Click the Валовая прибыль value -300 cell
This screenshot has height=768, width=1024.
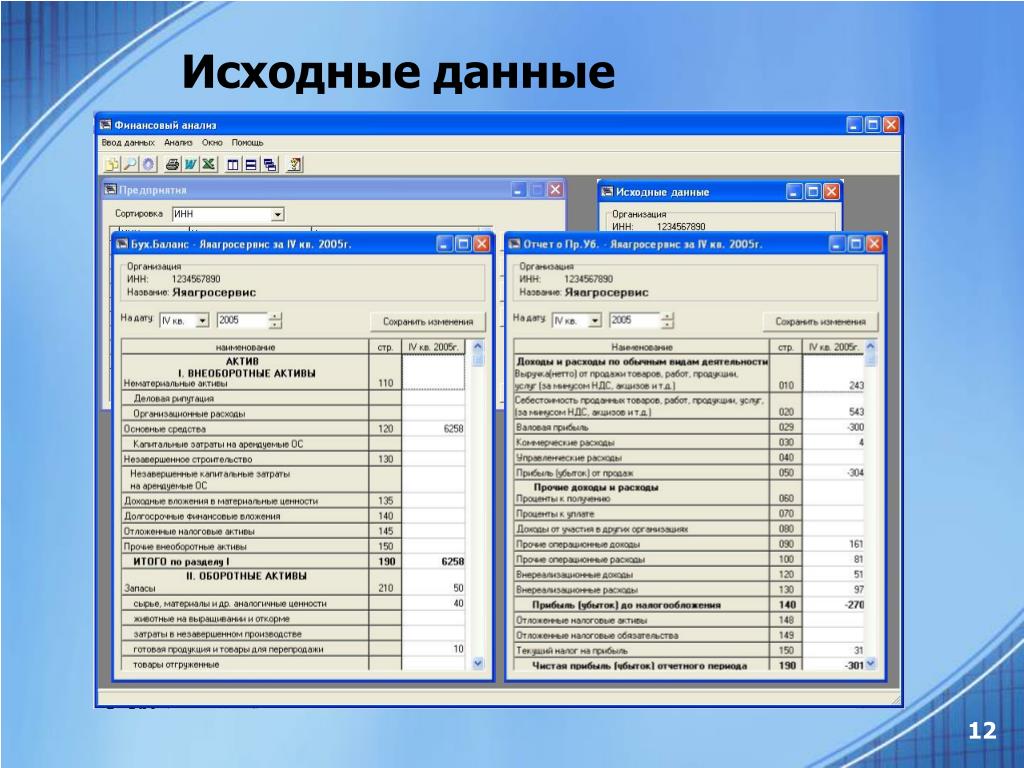[x=834, y=427]
